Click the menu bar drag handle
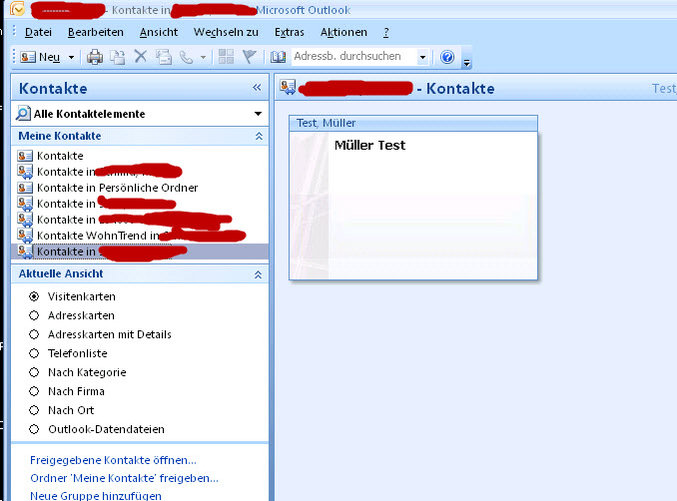677x501 pixels. (x=14, y=32)
